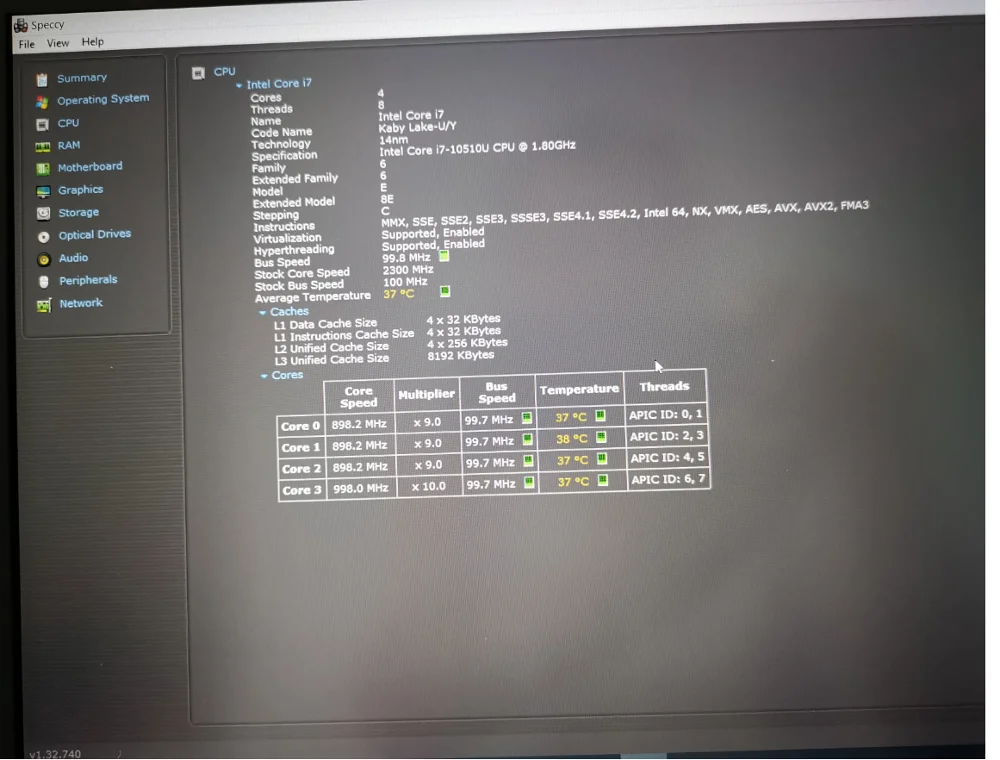Collapse the Caches section
1000x760 pixels.
tap(262, 313)
